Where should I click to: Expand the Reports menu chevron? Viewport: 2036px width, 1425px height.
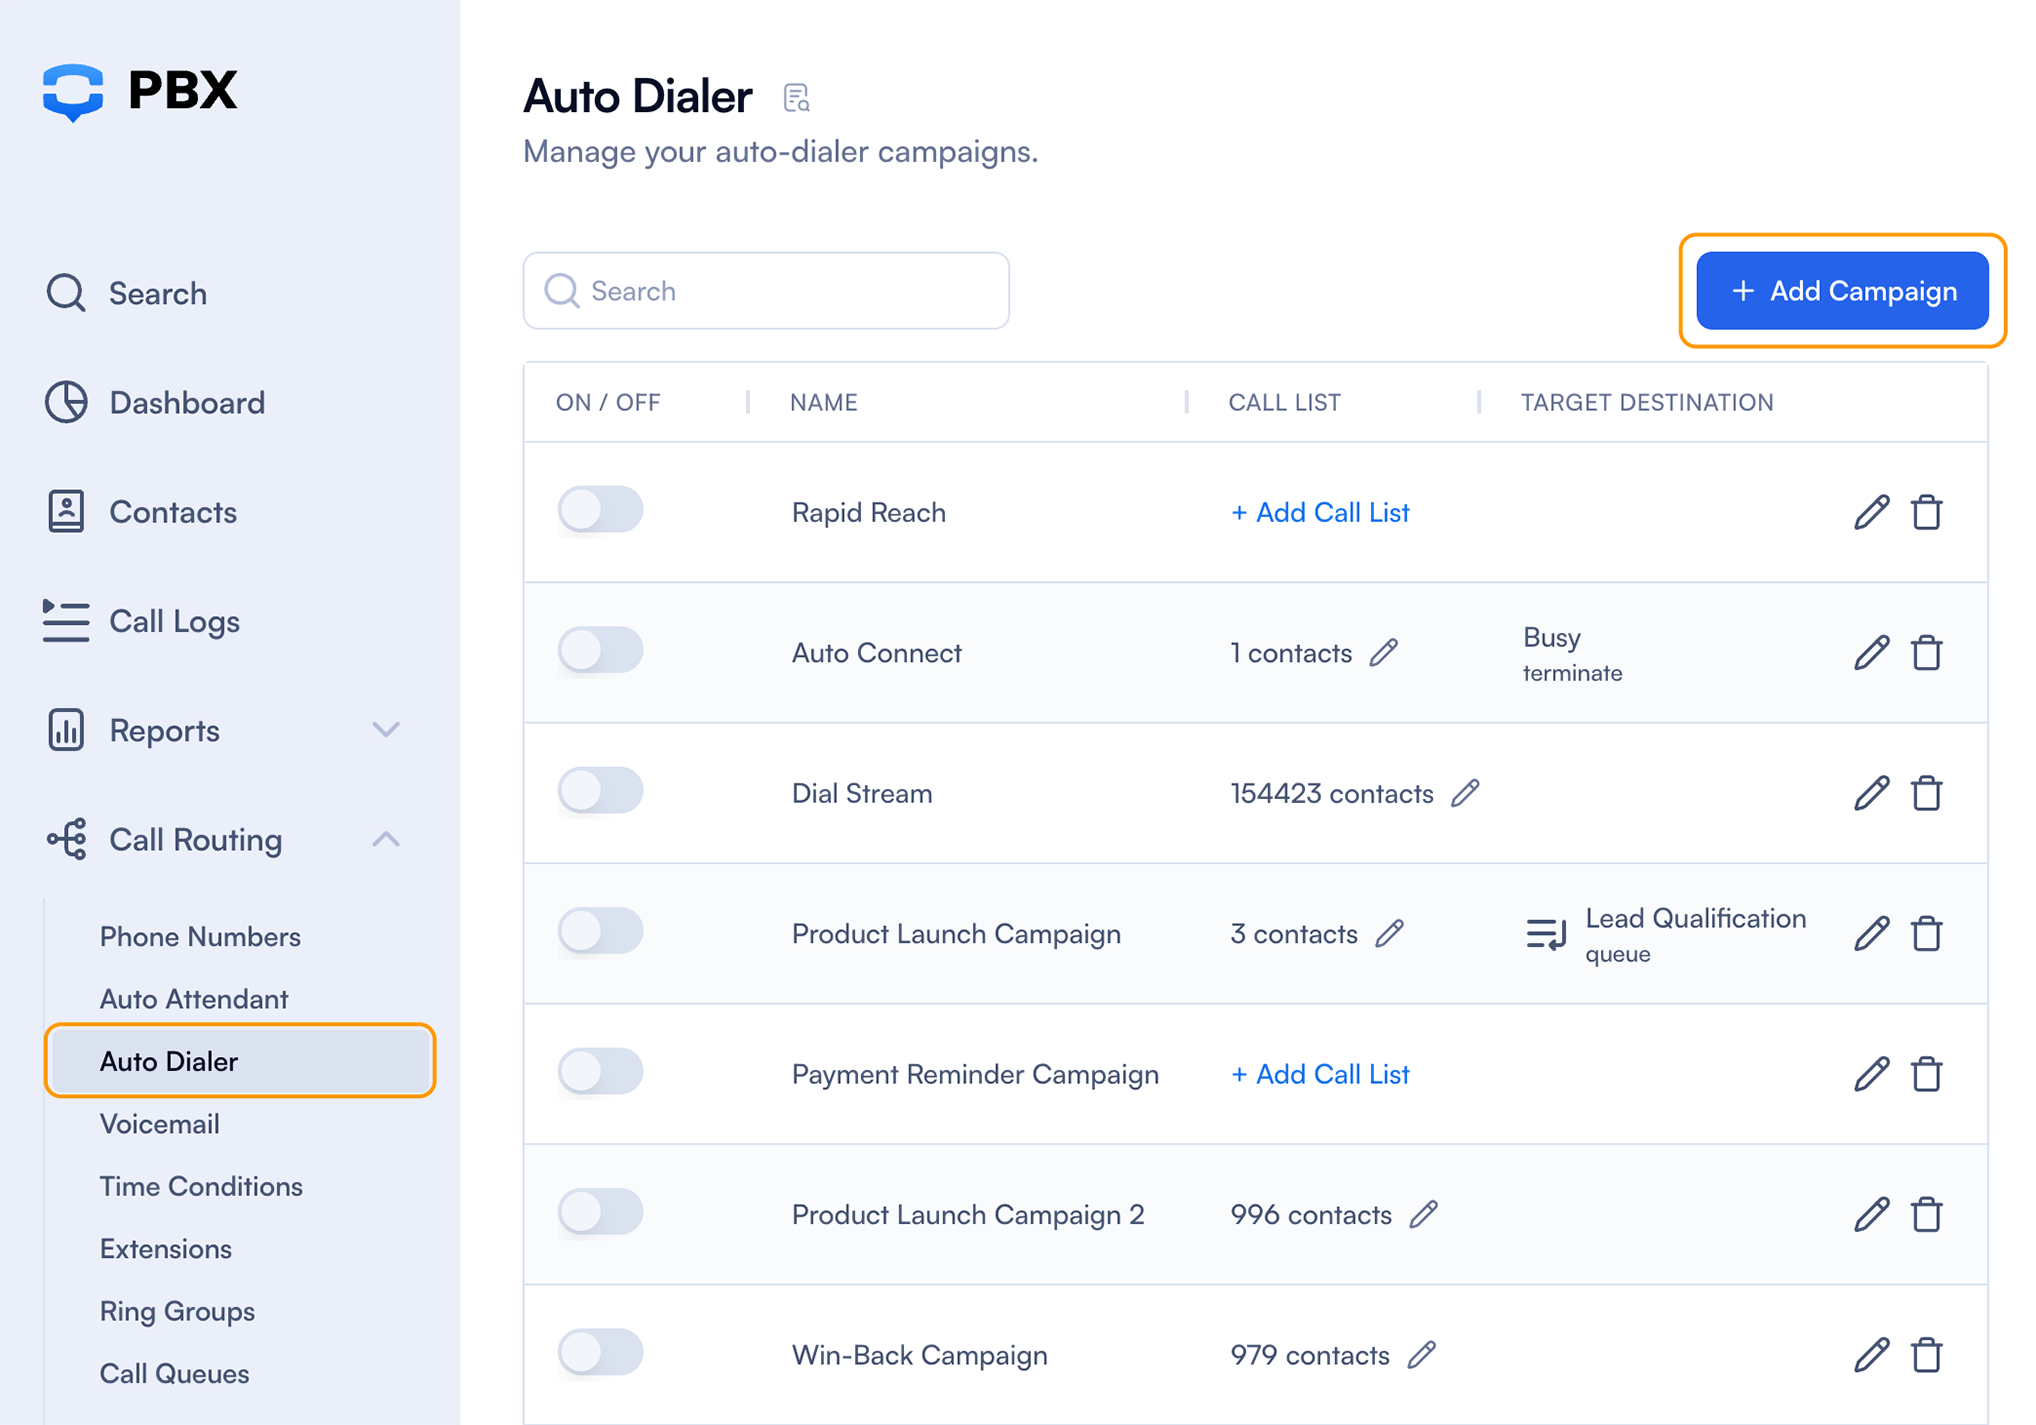pos(386,730)
